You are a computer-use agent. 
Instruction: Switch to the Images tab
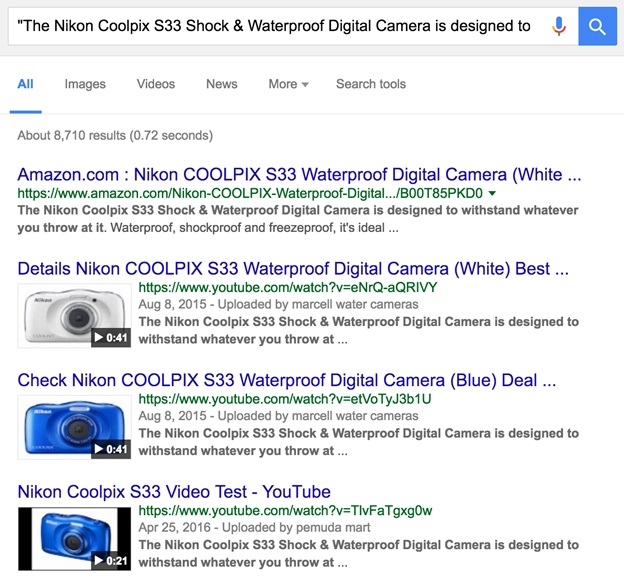coord(85,84)
